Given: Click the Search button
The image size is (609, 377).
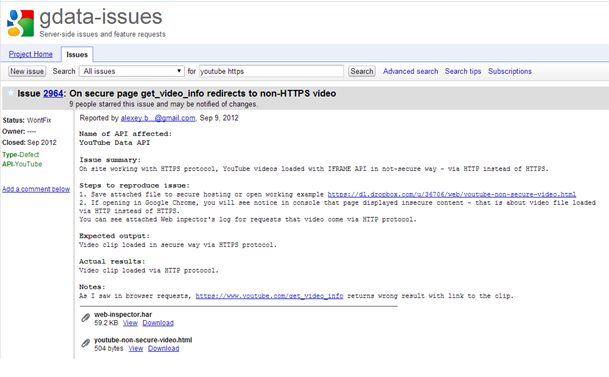Looking at the screenshot, I should (362, 71).
